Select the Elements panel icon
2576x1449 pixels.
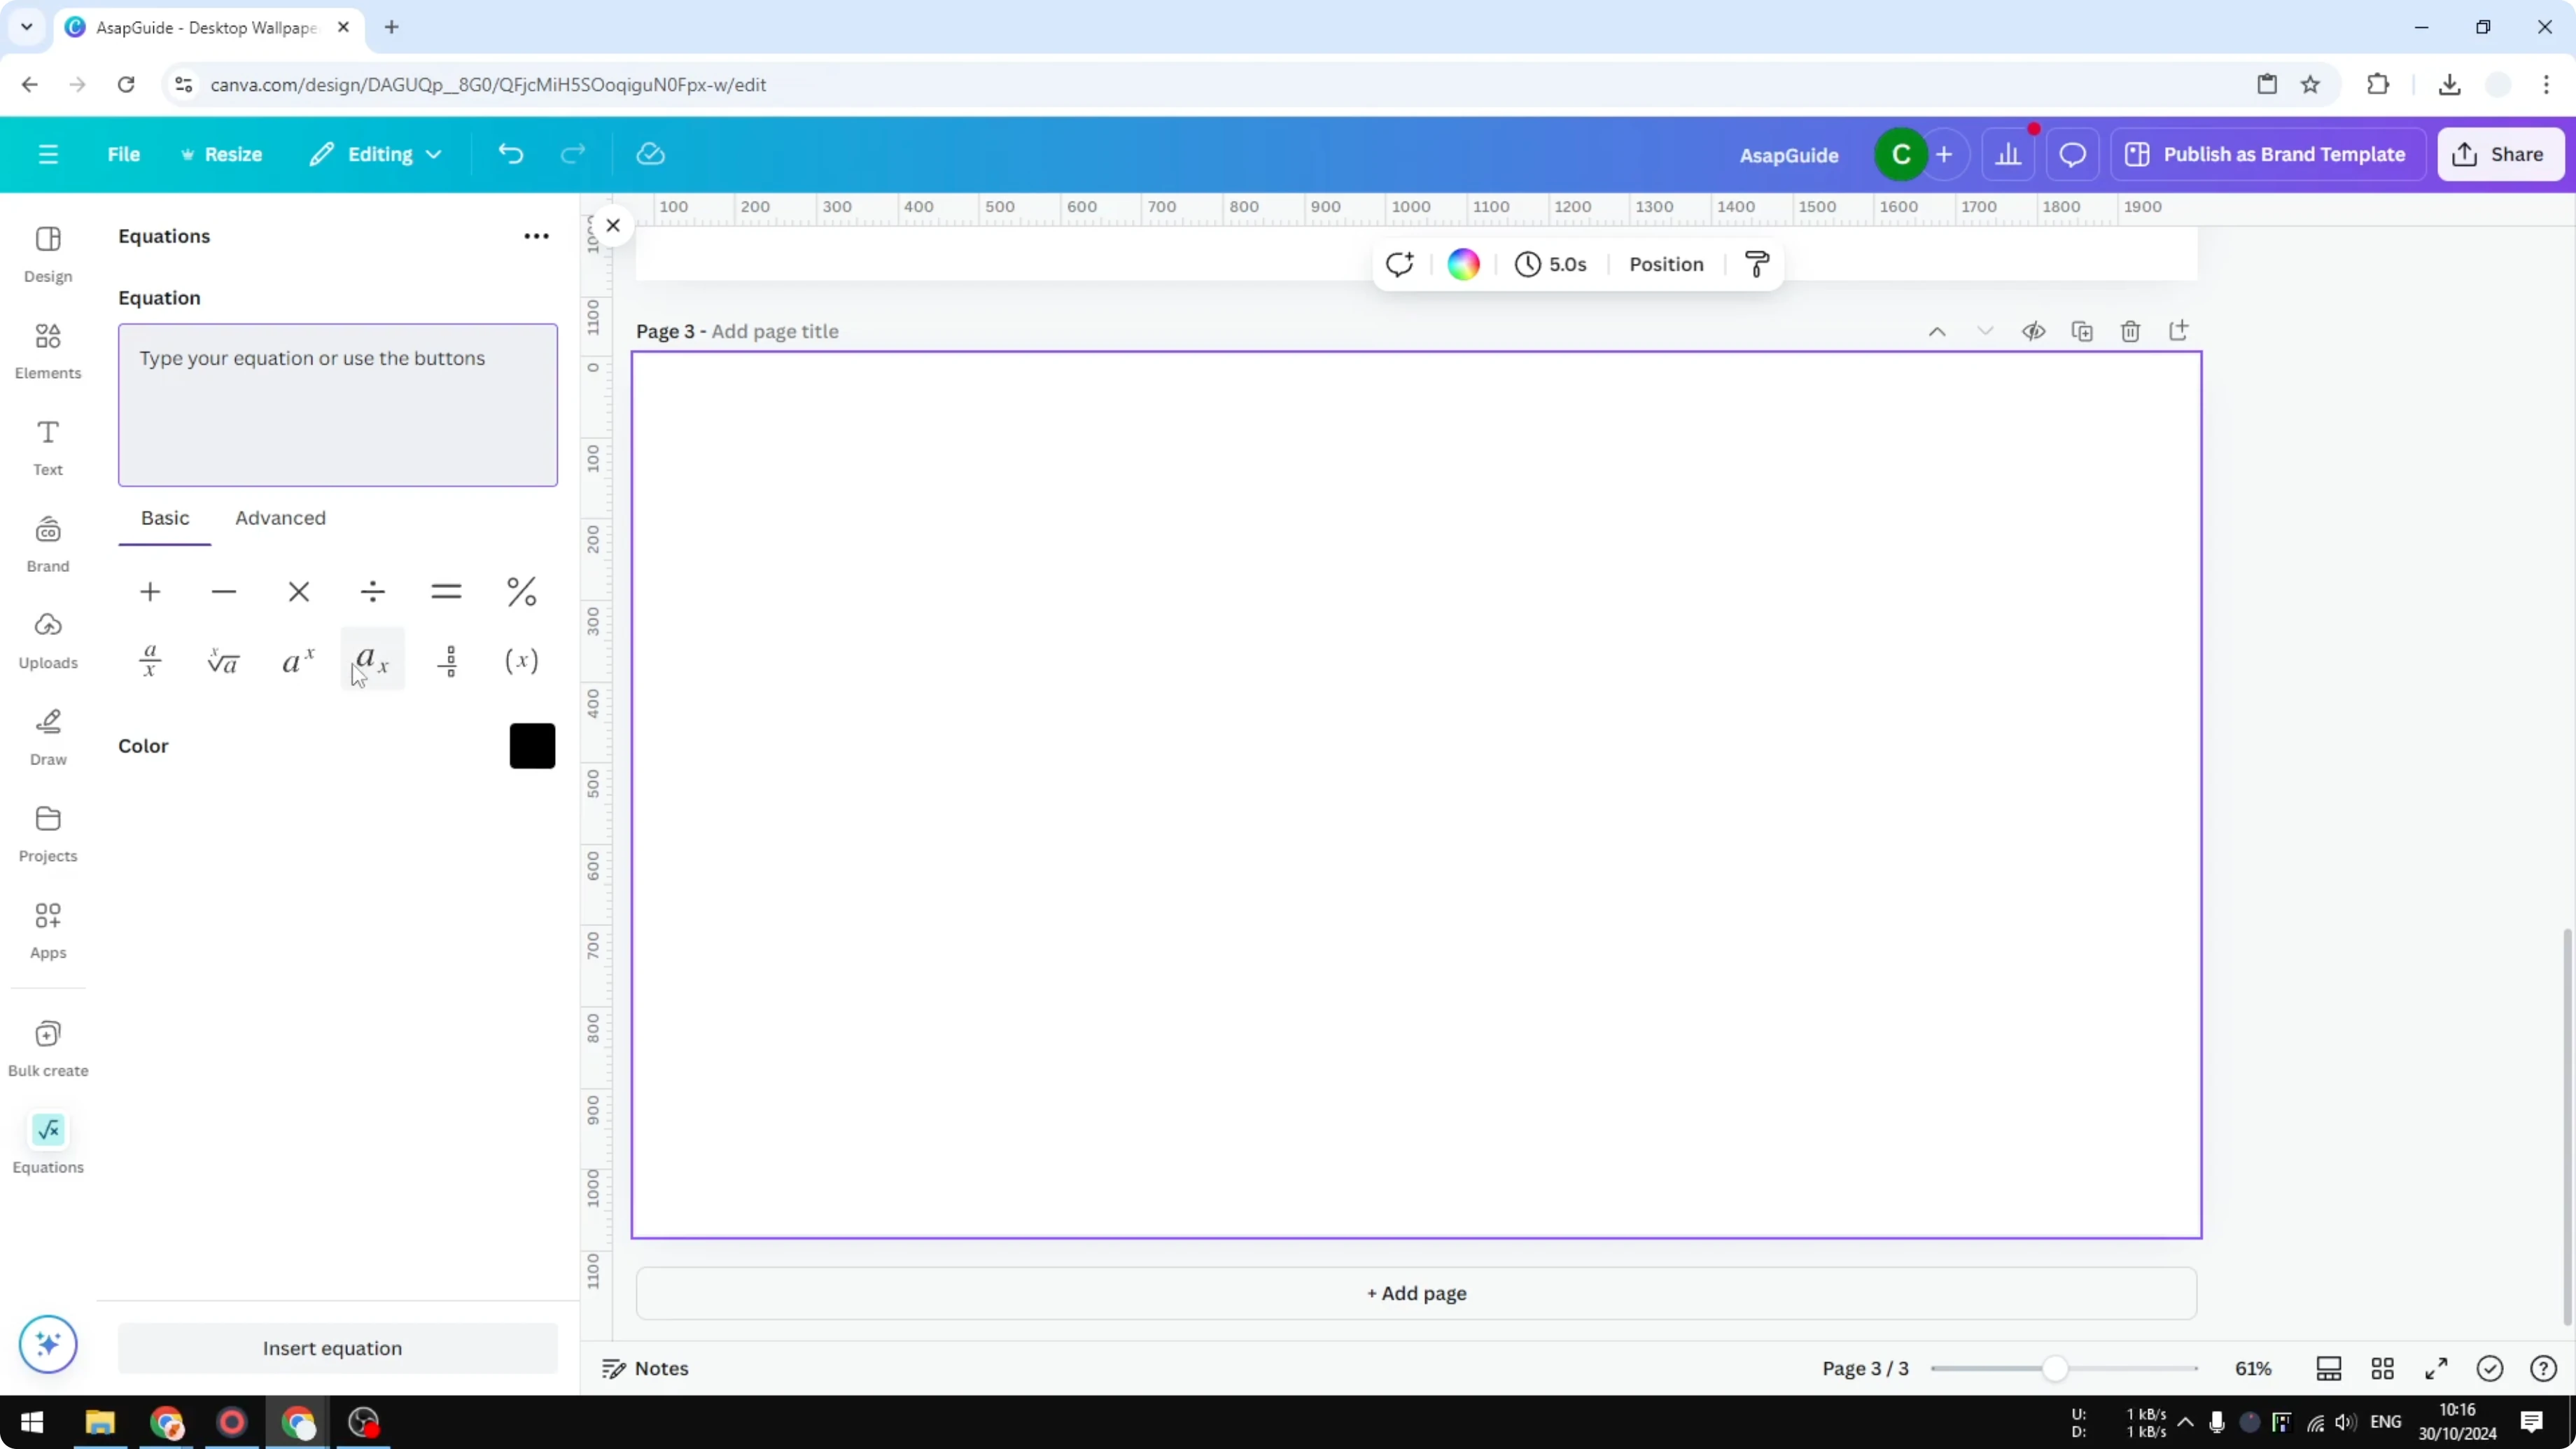click(x=47, y=349)
